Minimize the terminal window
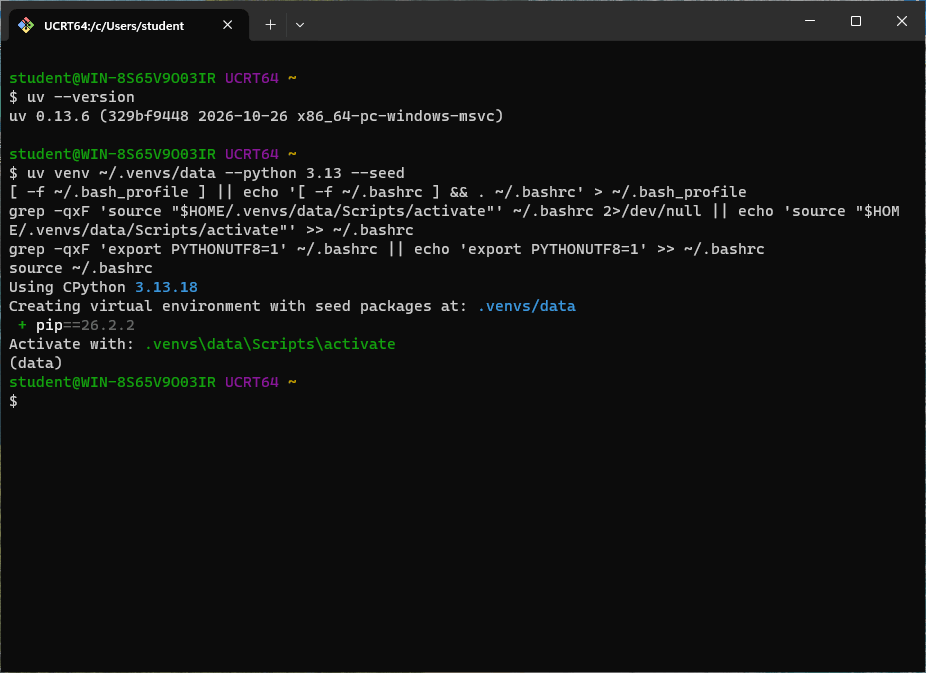 pos(810,21)
